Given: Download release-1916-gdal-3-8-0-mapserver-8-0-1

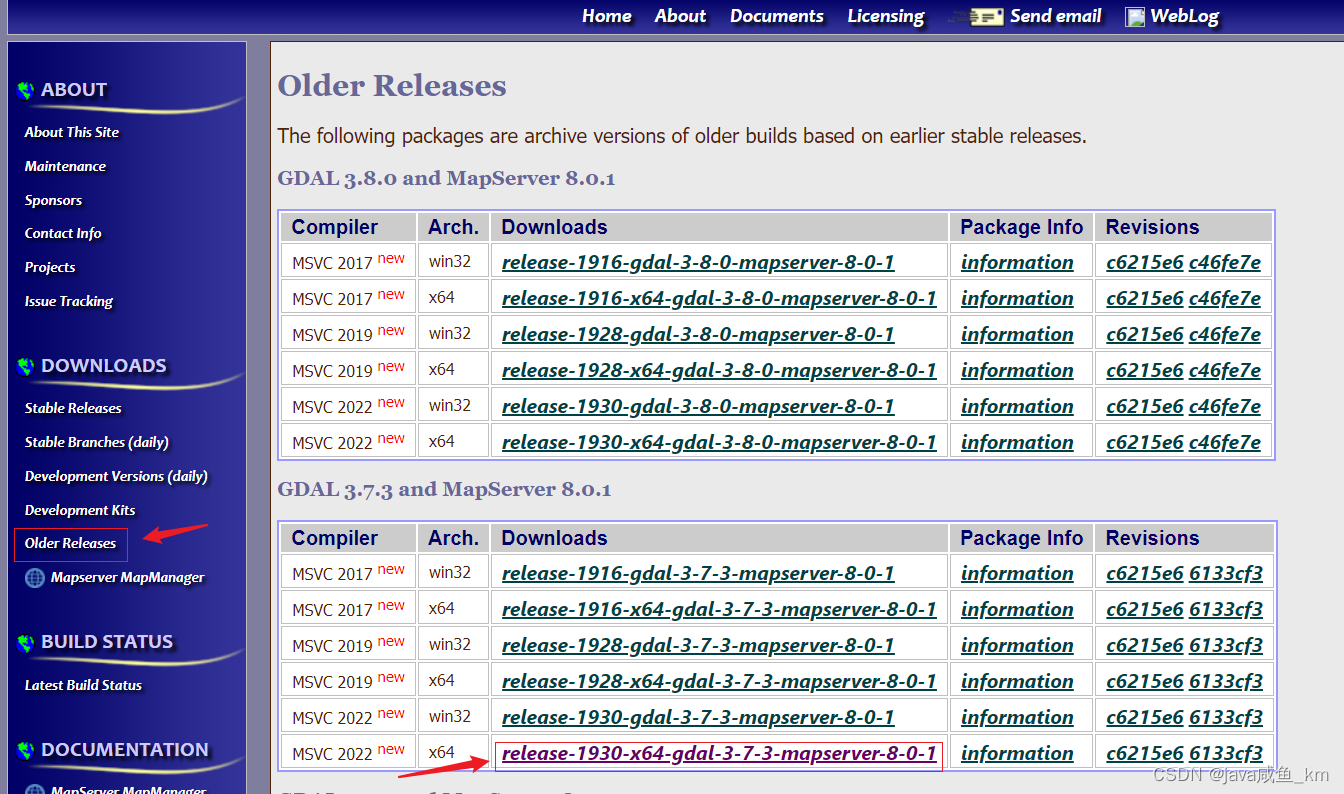Looking at the screenshot, I should click(698, 262).
